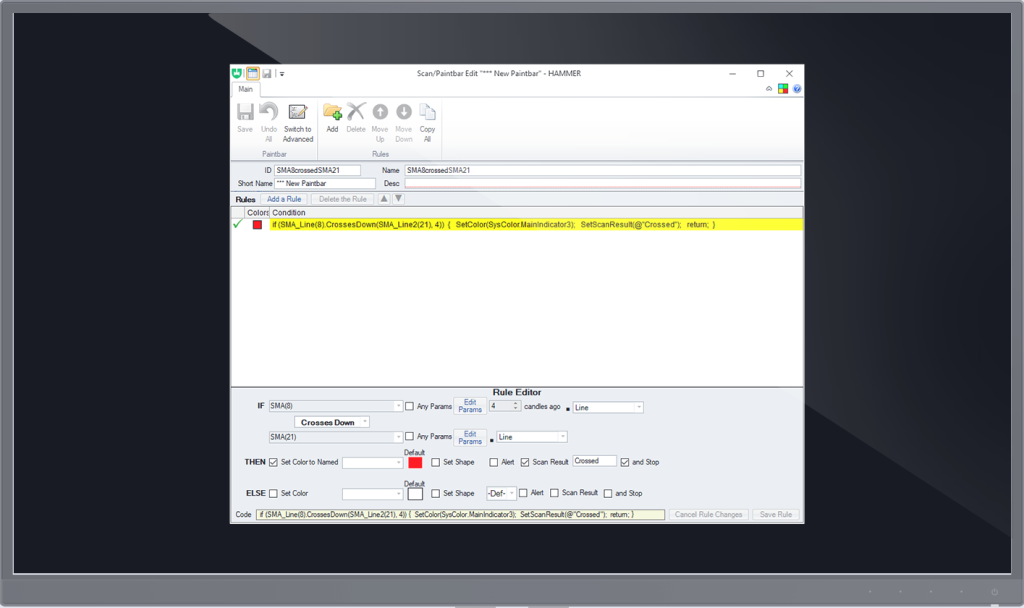This screenshot has height=608, width=1024.
Task: Open the Line dropdown beside SMA(21) row
Action: (562, 437)
